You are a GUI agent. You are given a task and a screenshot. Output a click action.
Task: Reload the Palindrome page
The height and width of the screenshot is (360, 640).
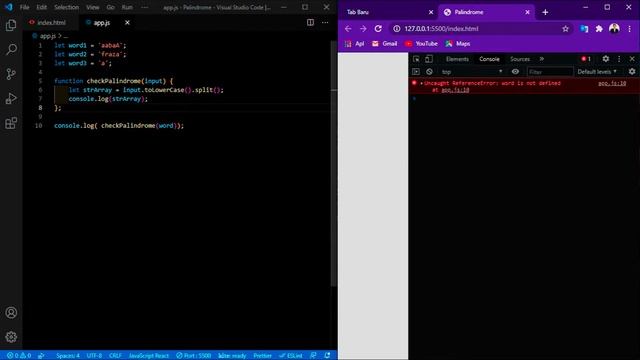[x=378, y=29]
